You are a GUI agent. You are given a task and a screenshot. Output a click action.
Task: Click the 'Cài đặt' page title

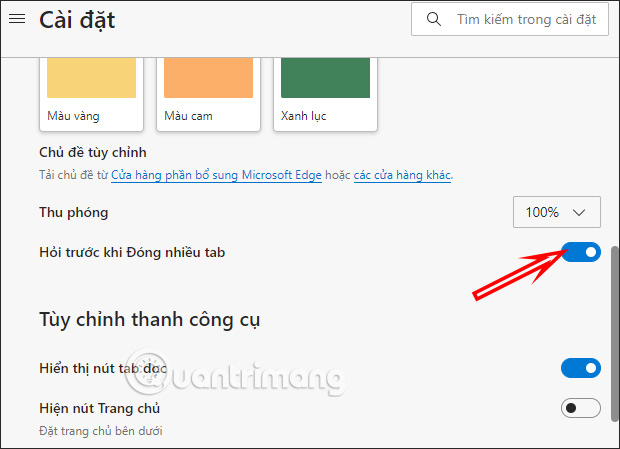[77, 20]
